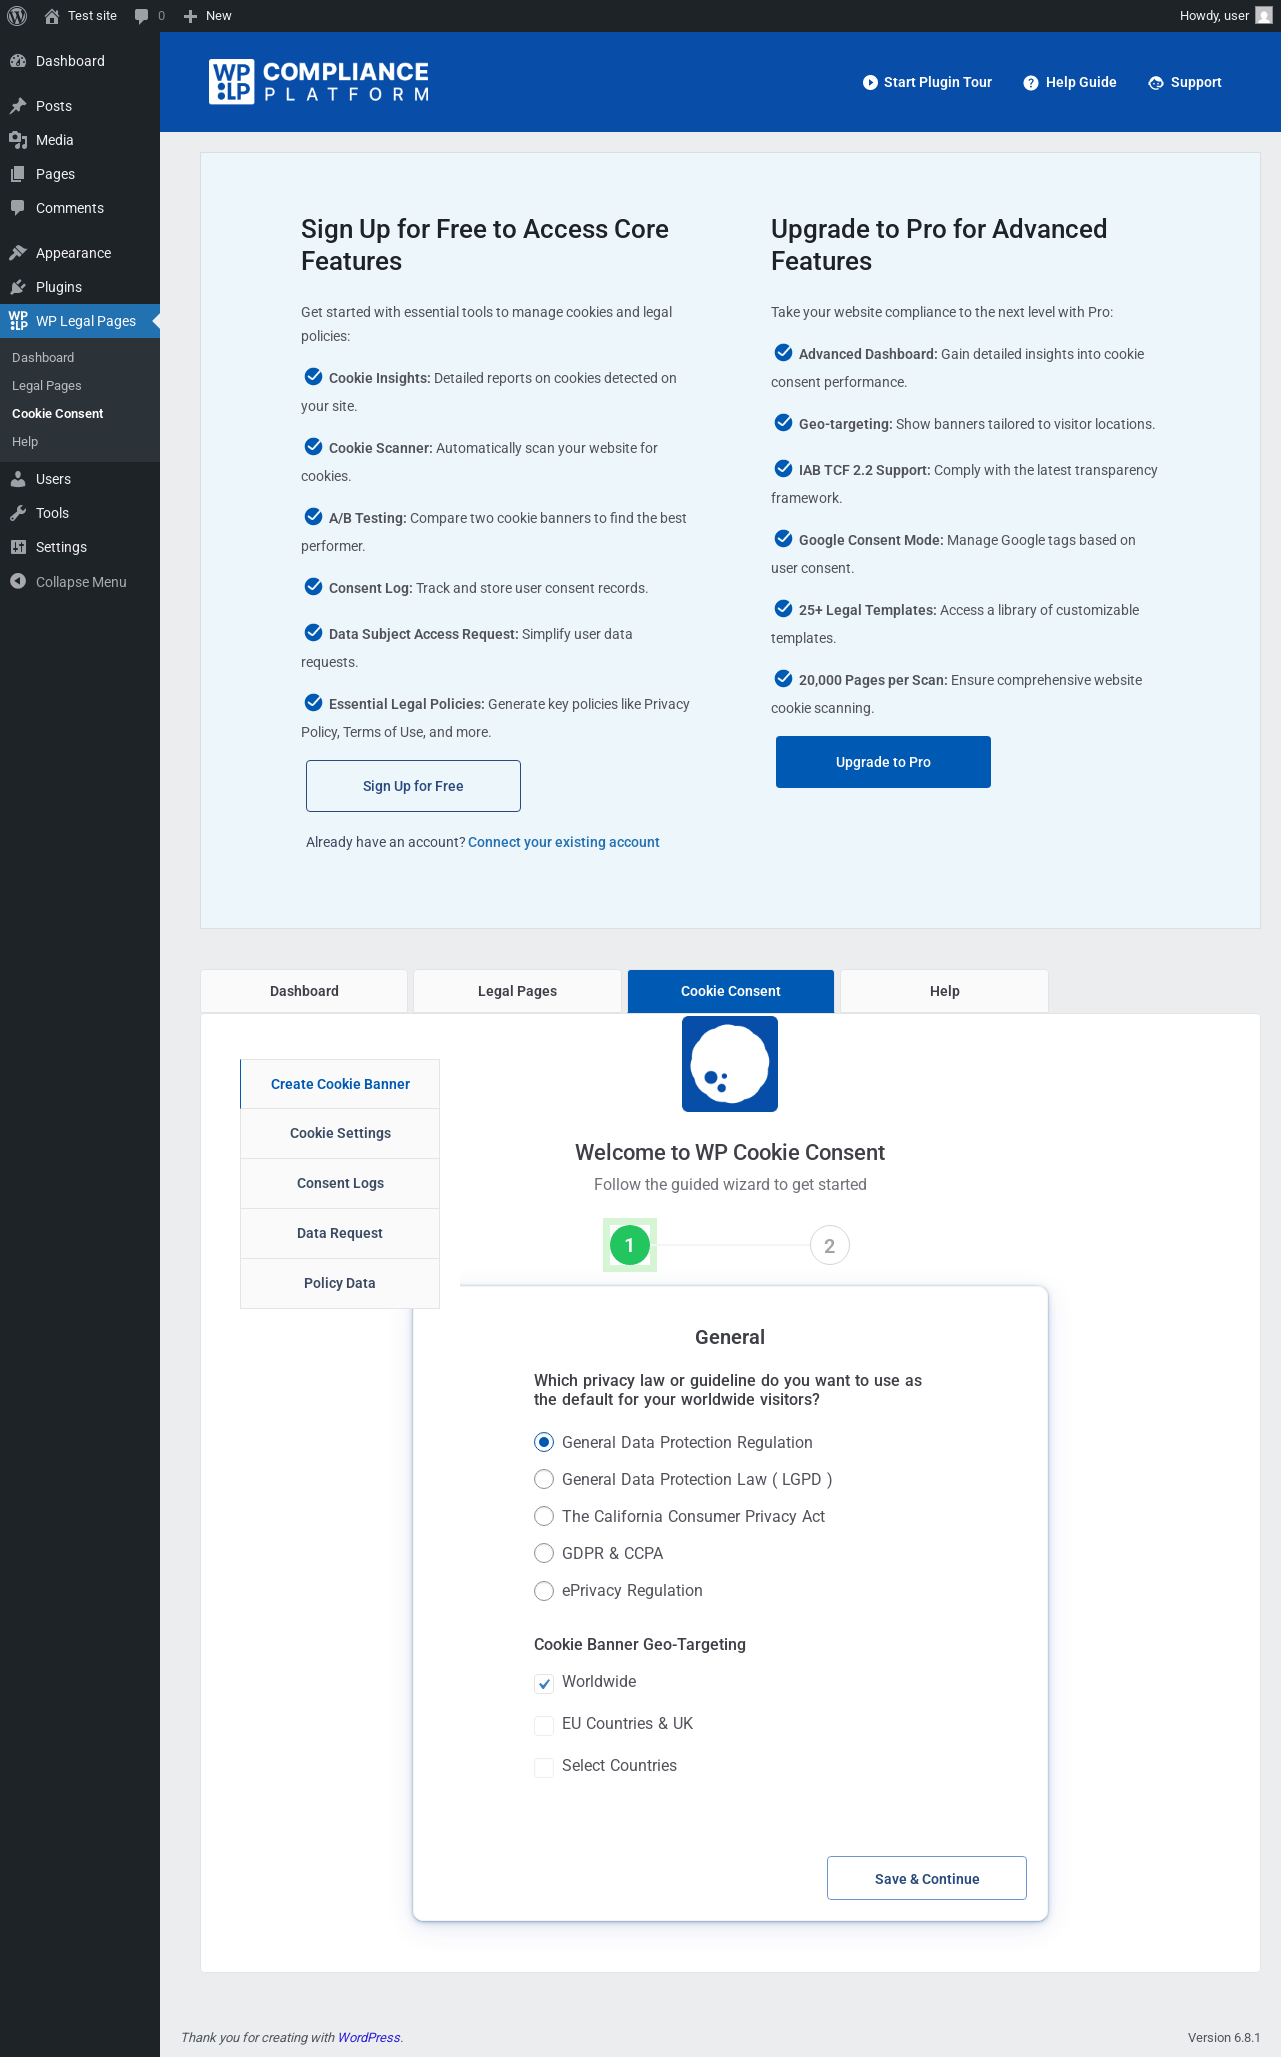Open Consent Logs side tab
Screen dimensions: 1281x2057
(340, 1183)
